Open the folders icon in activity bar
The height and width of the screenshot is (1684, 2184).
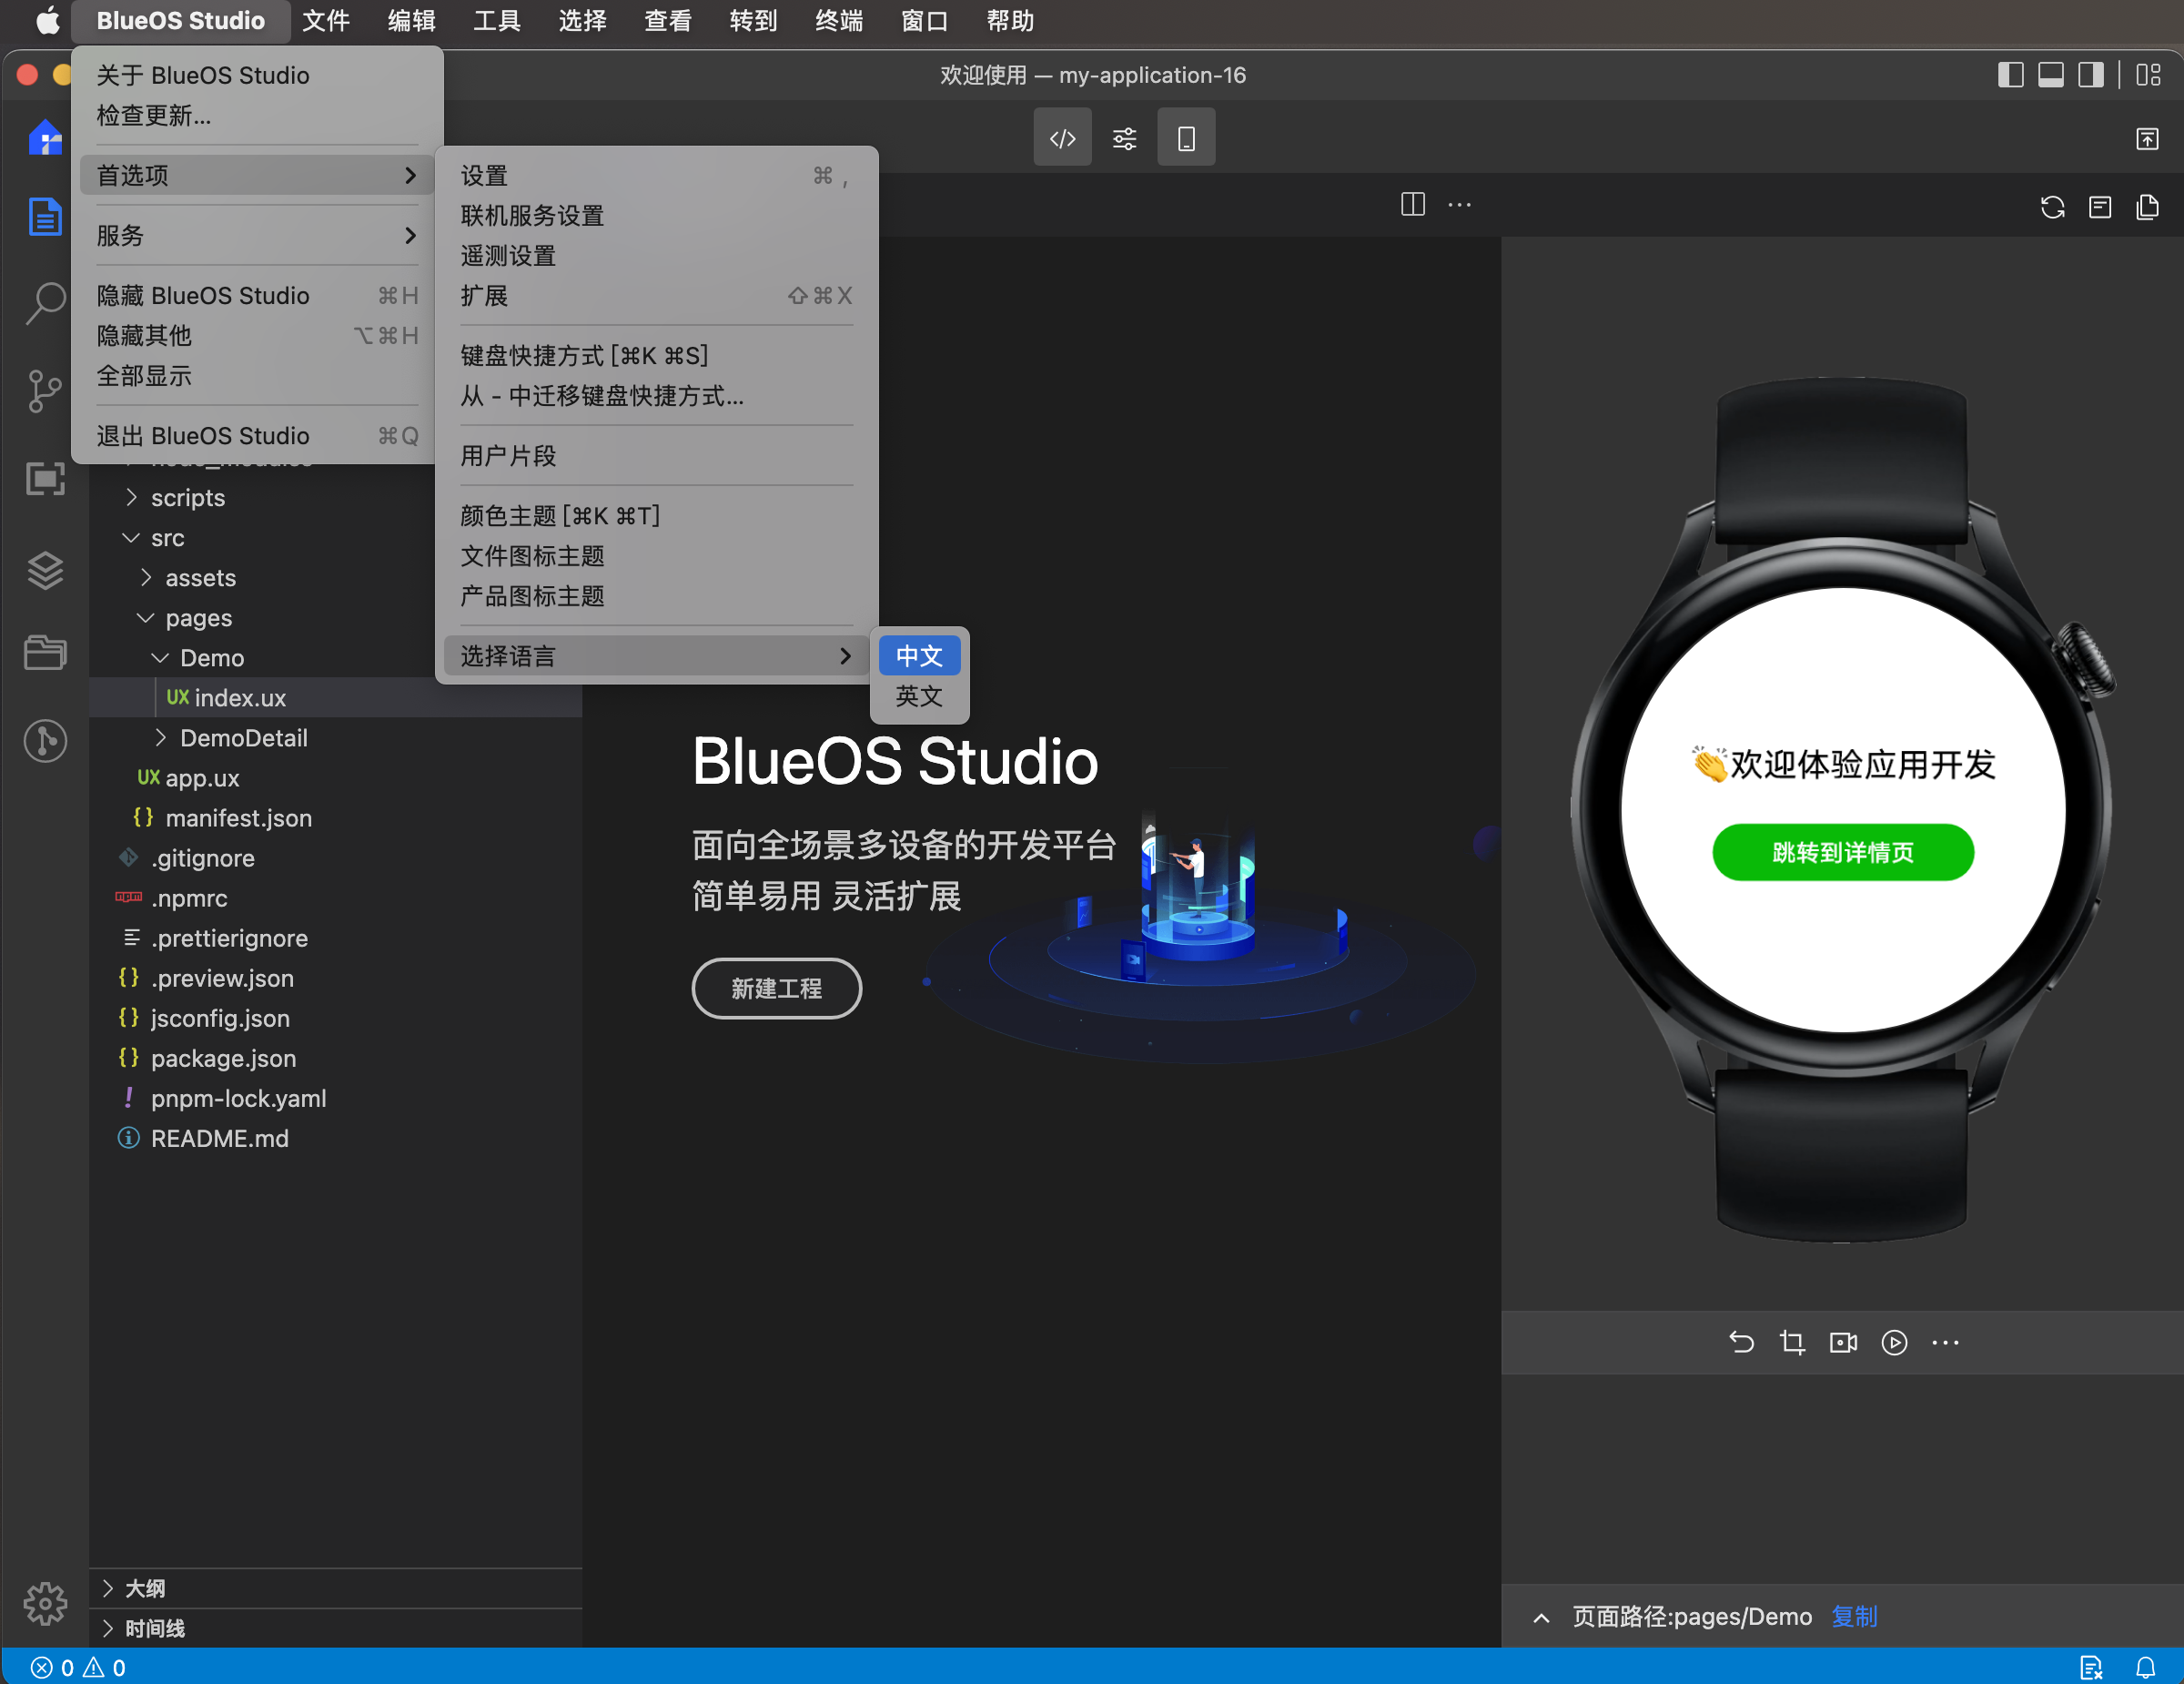[x=45, y=652]
